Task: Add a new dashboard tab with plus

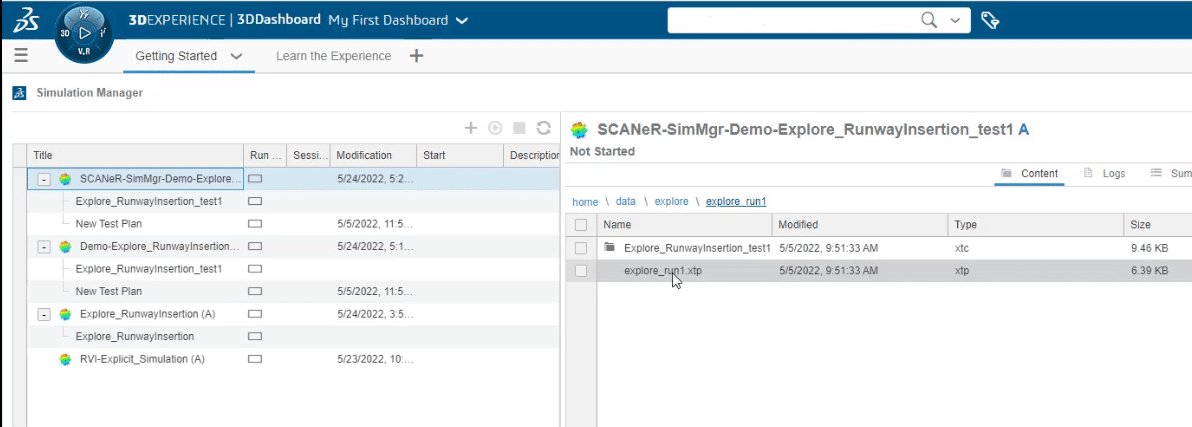Action: 416,55
